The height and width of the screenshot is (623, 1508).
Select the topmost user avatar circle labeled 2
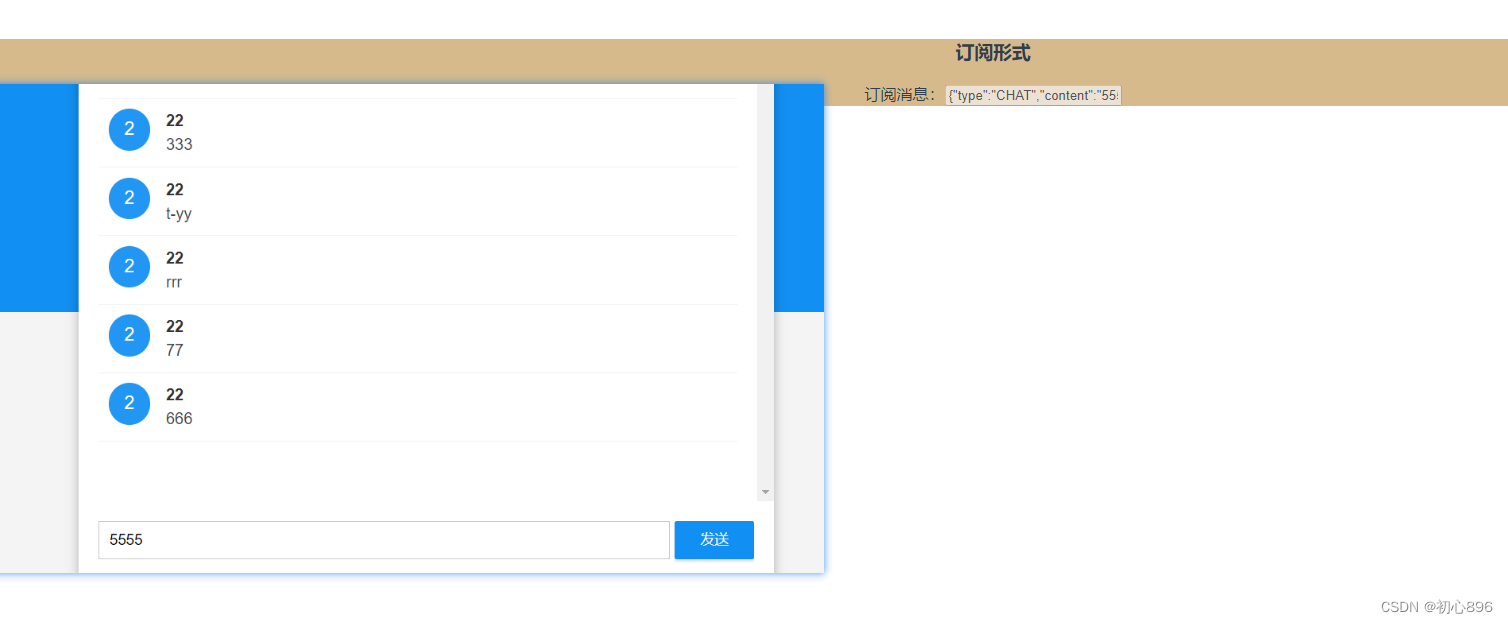click(x=129, y=129)
